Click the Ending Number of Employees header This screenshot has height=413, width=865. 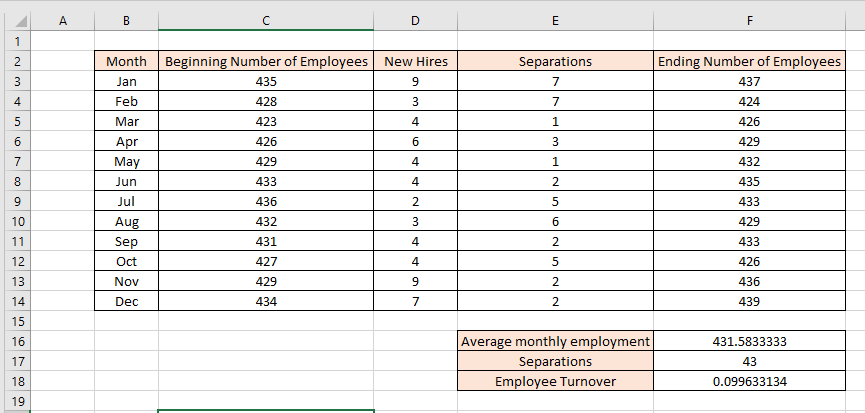pyautogui.click(x=749, y=61)
